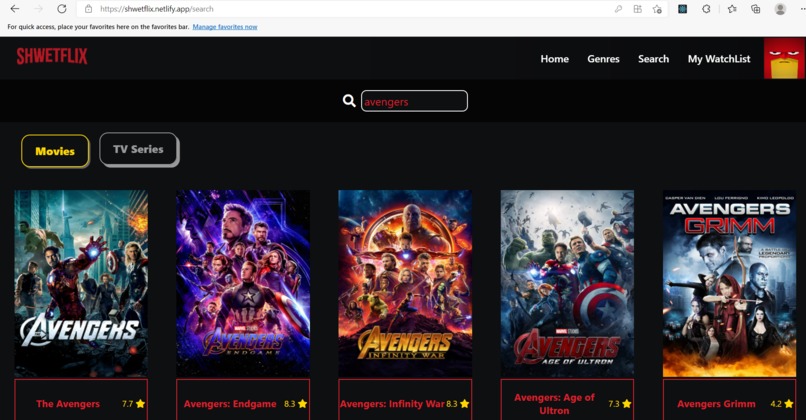The height and width of the screenshot is (420, 806).
Task: Open My WatchList in navigation
Action: (x=719, y=59)
